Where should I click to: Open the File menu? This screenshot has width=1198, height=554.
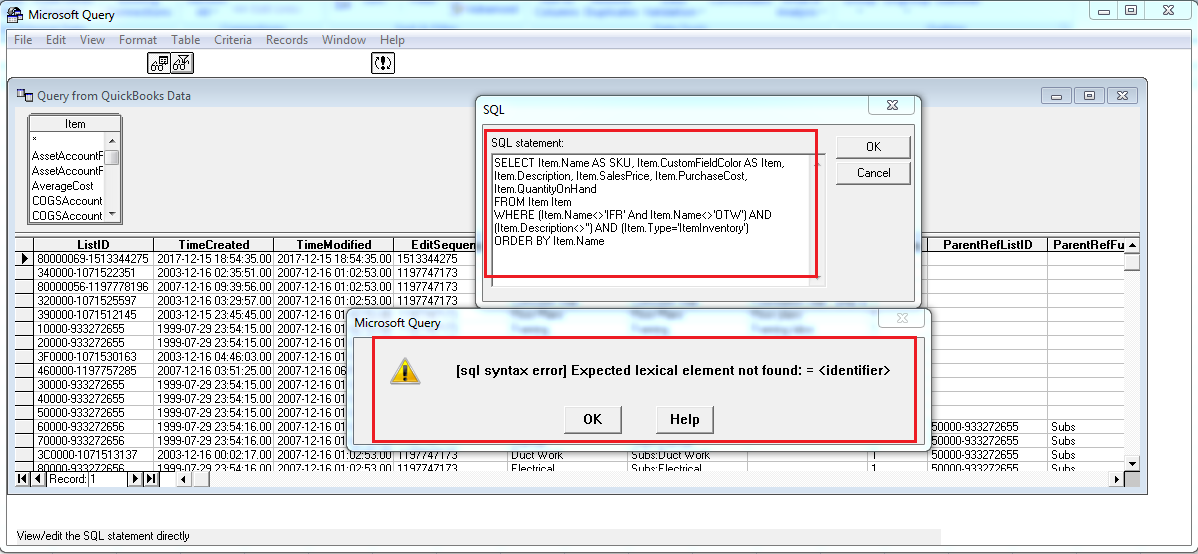pos(23,40)
